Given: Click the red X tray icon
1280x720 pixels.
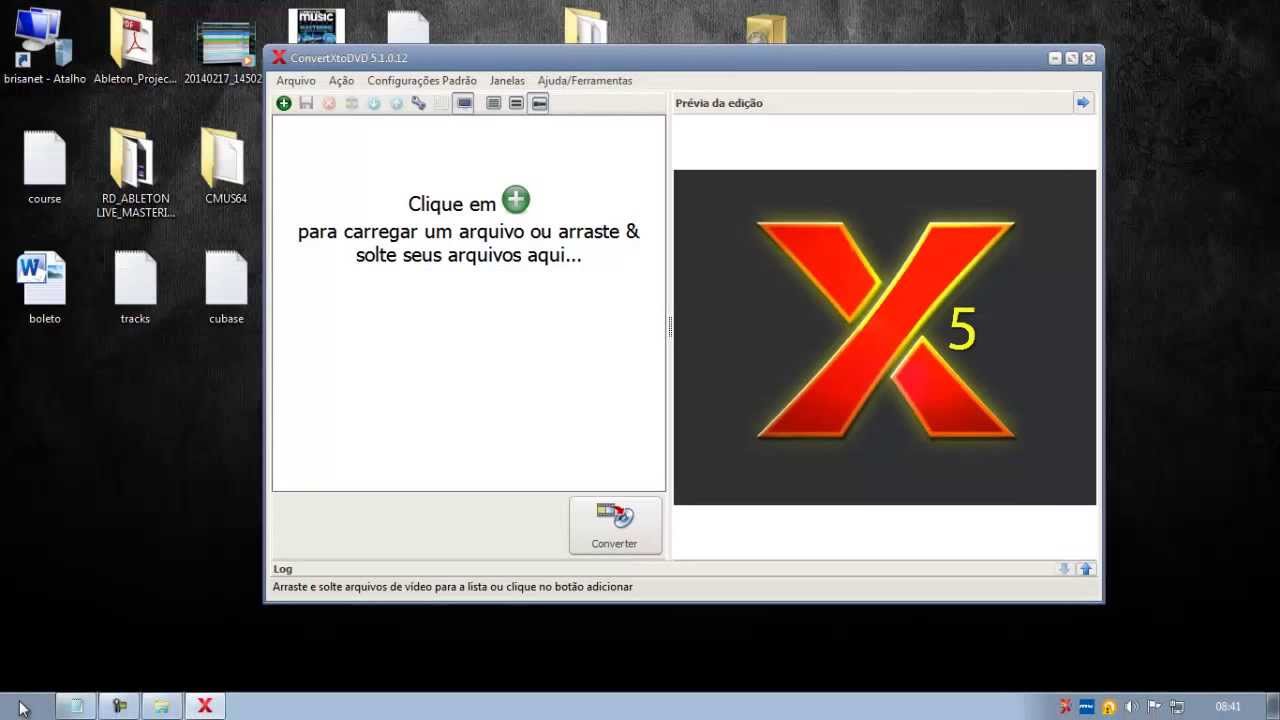Looking at the screenshot, I should (x=1066, y=706).
